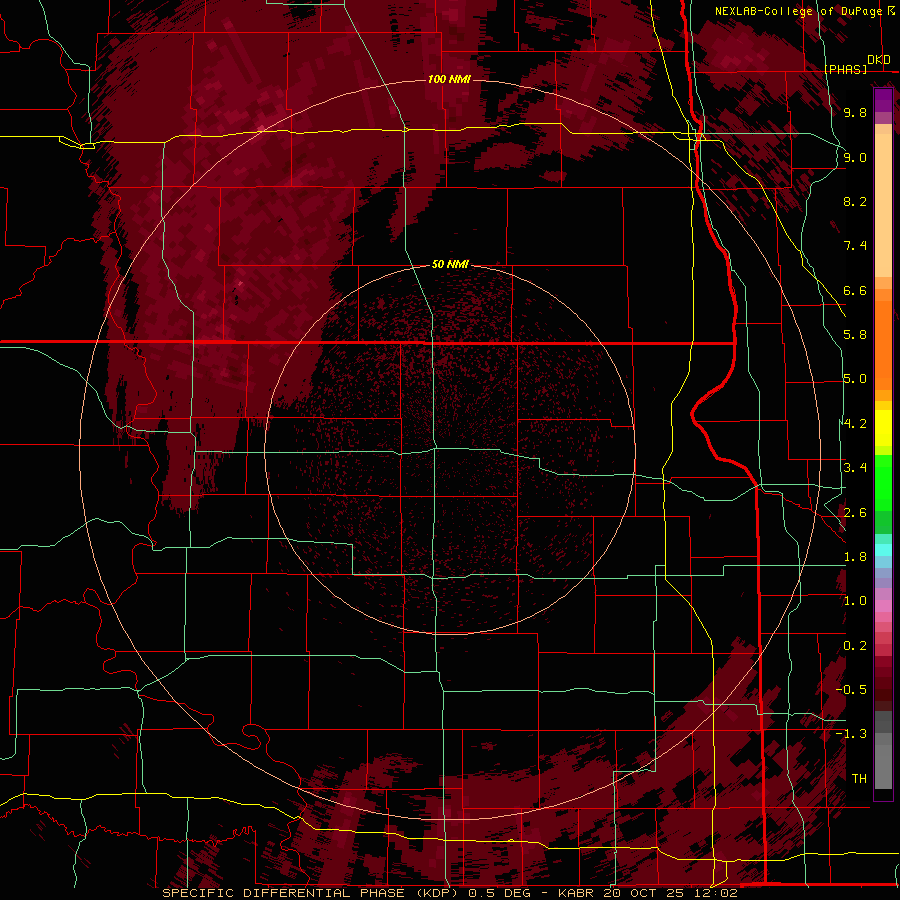This screenshot has height=900, width=900.
Task: Click the 5.8 value on the color scale
Action: coord(855,335)
